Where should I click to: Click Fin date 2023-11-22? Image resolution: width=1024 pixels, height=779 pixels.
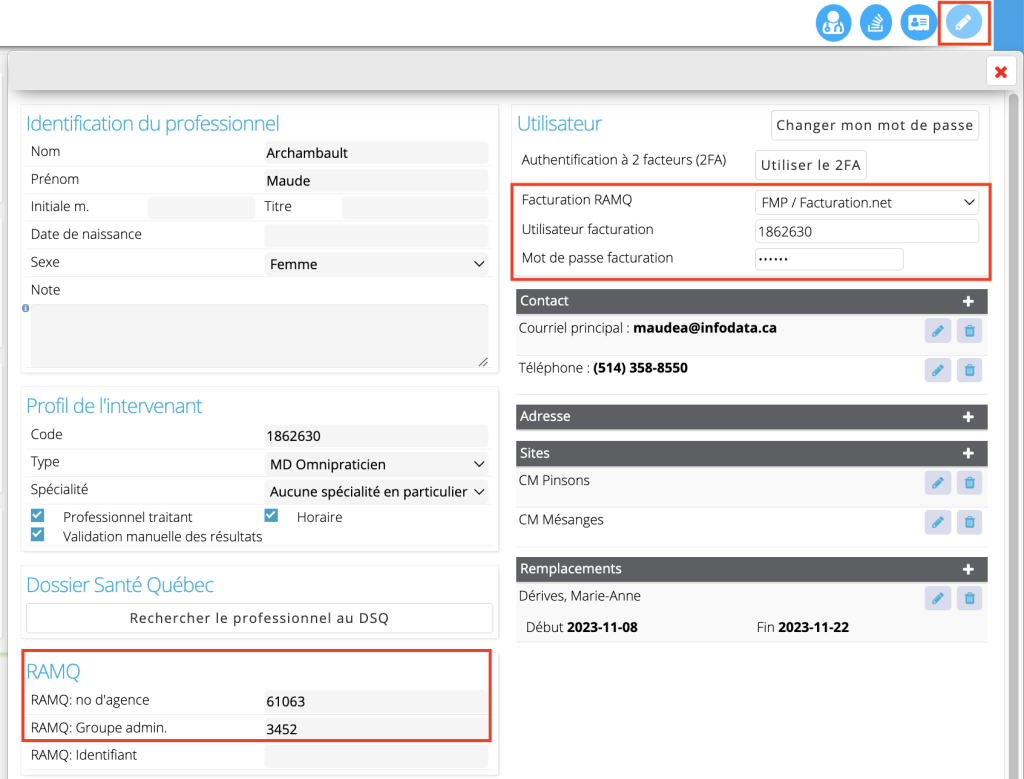click(x=814, y=628)
